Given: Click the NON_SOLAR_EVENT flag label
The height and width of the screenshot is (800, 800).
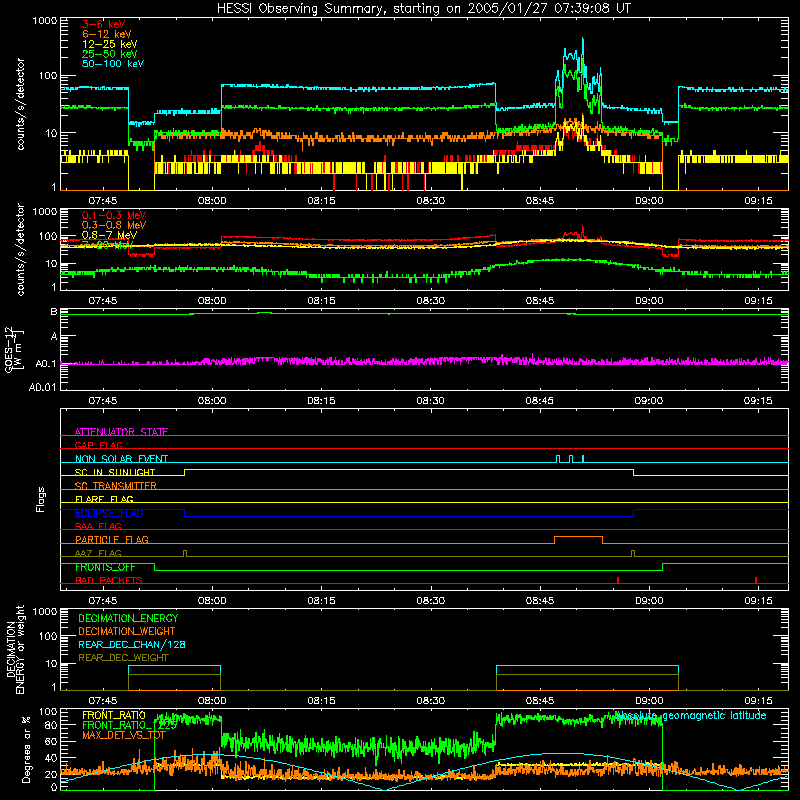Looking at the screenshot, I should [121, 459].
